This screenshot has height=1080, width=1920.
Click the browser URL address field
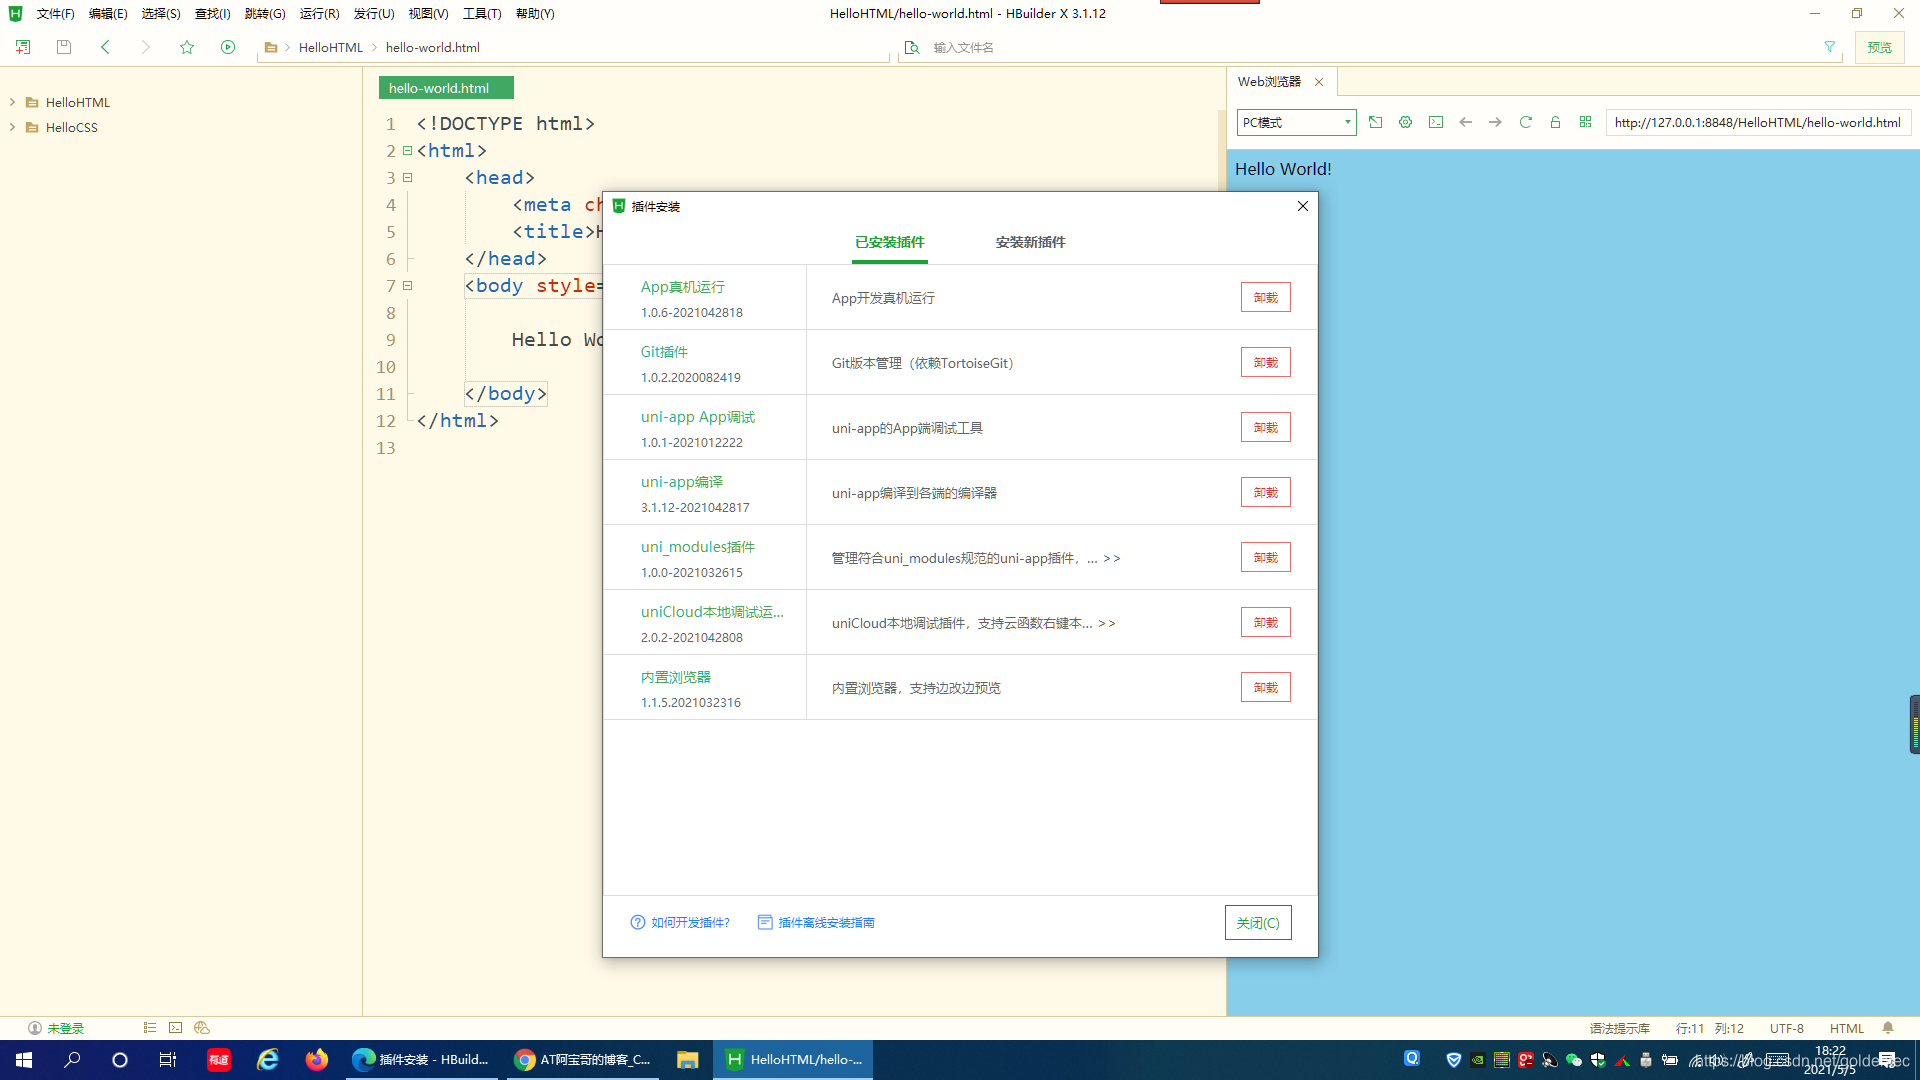click(1757, 122)
